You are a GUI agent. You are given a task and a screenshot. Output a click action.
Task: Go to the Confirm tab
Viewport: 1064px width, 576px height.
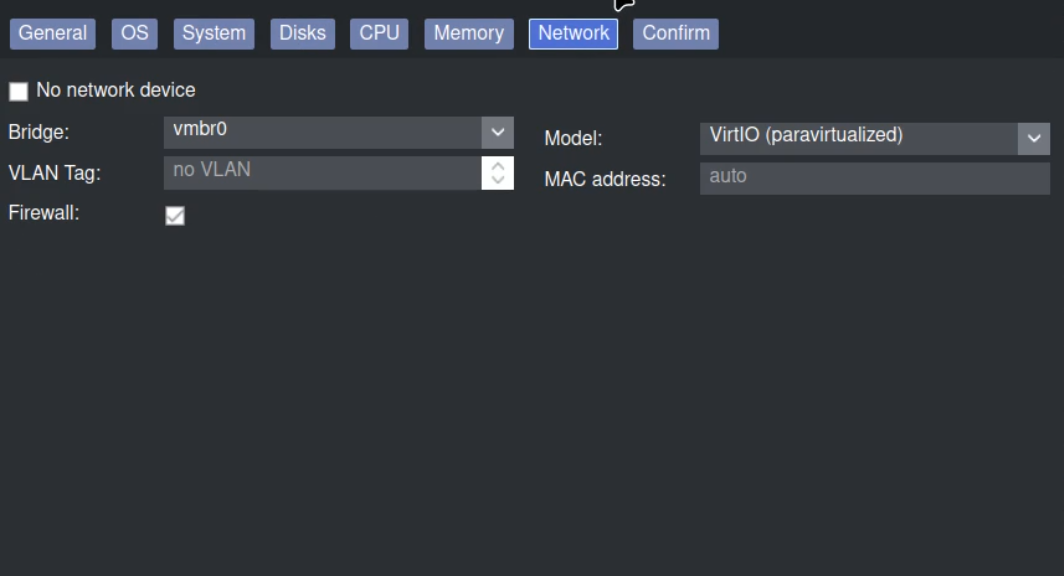[676, 33]
